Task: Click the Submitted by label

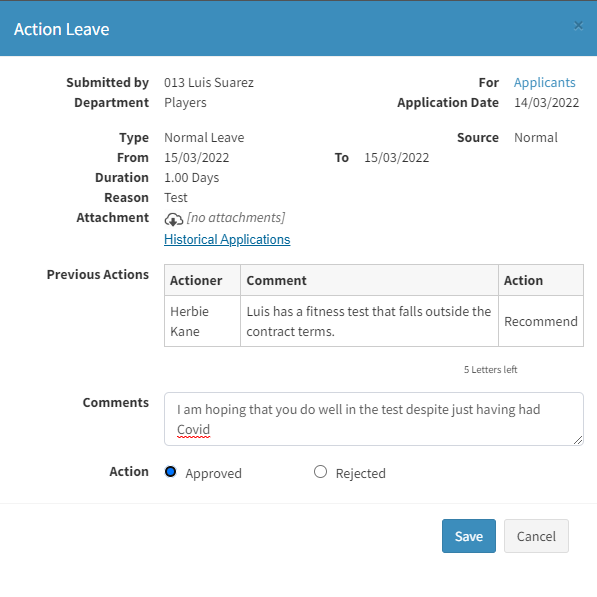Action: tap(108, 83)
